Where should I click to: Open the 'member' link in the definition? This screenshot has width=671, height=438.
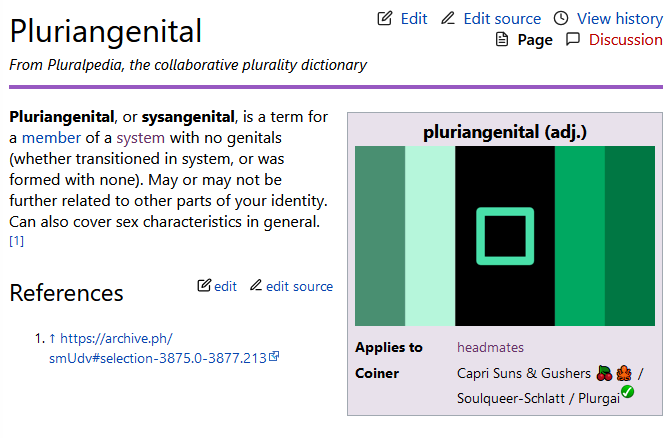click(x=50, y=138)
